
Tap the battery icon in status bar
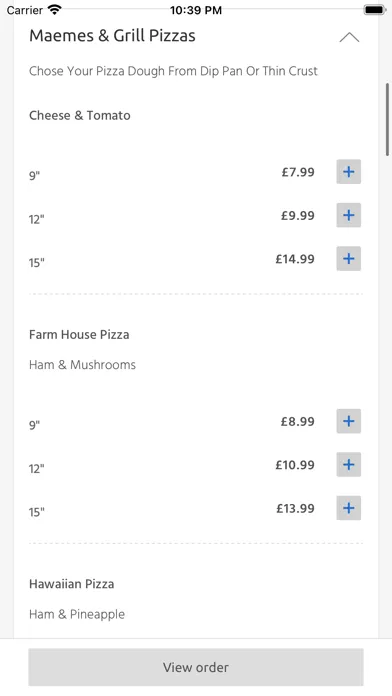(374, 10)
